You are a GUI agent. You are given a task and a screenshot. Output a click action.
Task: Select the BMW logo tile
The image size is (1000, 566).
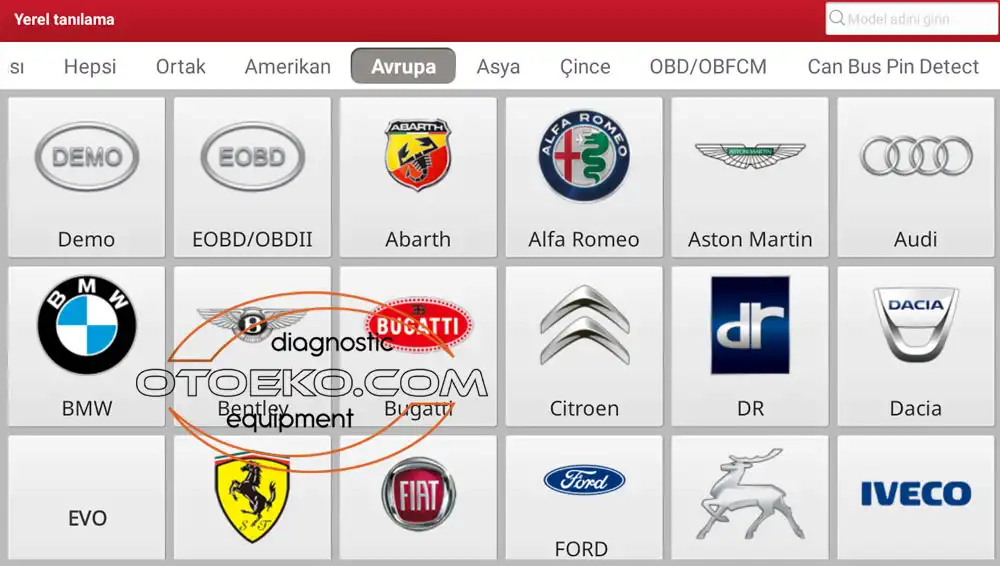pos(86,346)
